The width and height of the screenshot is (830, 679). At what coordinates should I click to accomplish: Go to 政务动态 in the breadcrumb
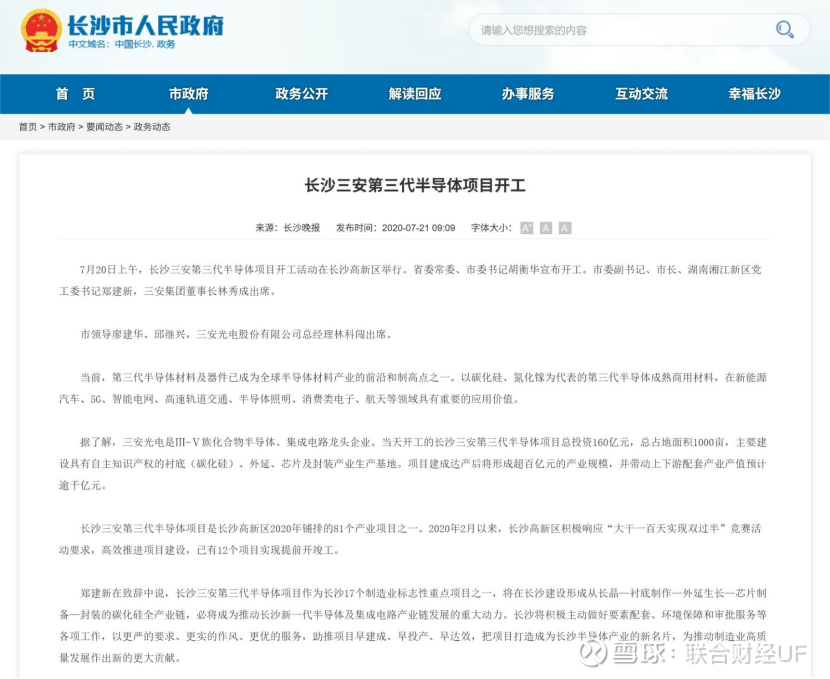click(152, 127)
